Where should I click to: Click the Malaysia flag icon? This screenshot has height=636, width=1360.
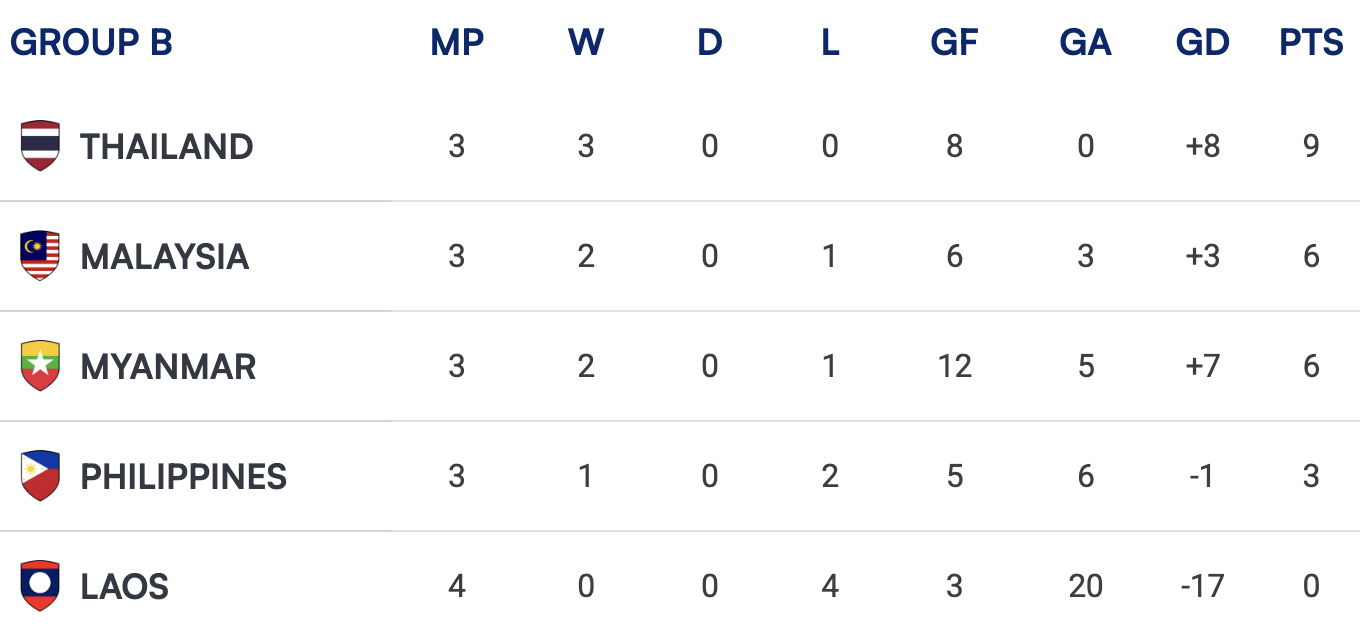40,256
